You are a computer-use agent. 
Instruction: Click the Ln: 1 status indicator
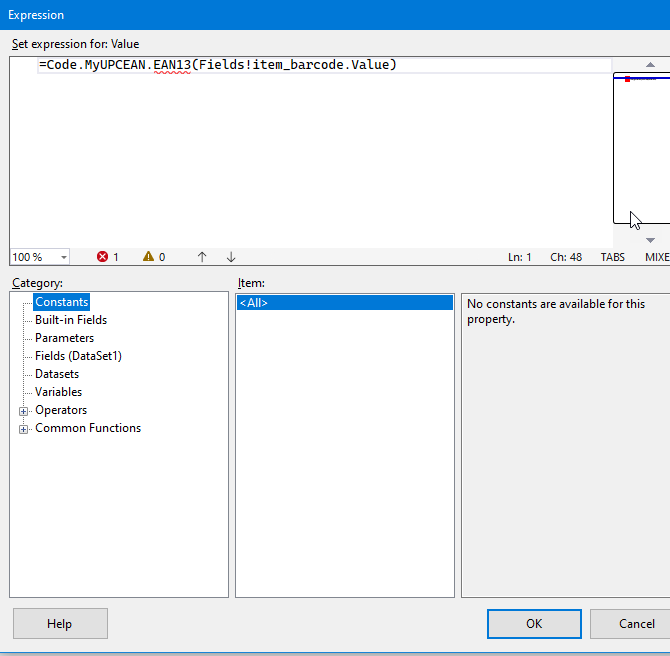point(520,257)
